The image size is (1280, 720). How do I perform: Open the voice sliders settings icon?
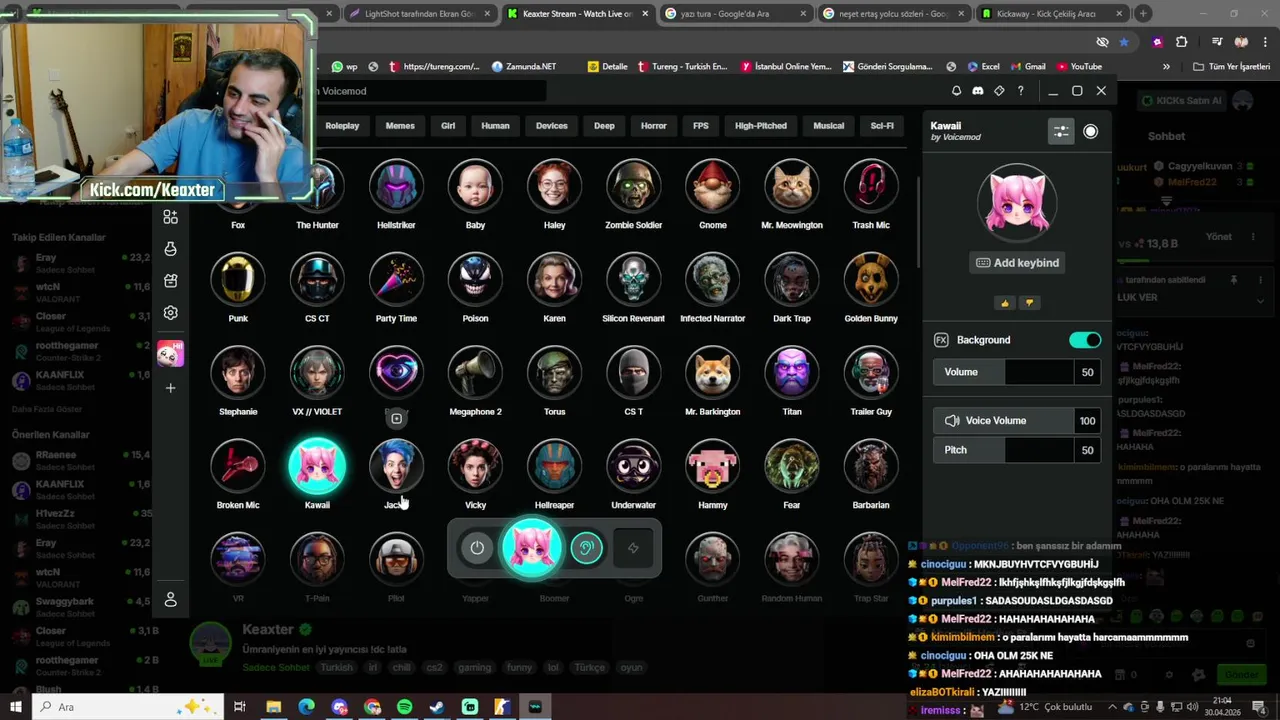[1061, 131]
